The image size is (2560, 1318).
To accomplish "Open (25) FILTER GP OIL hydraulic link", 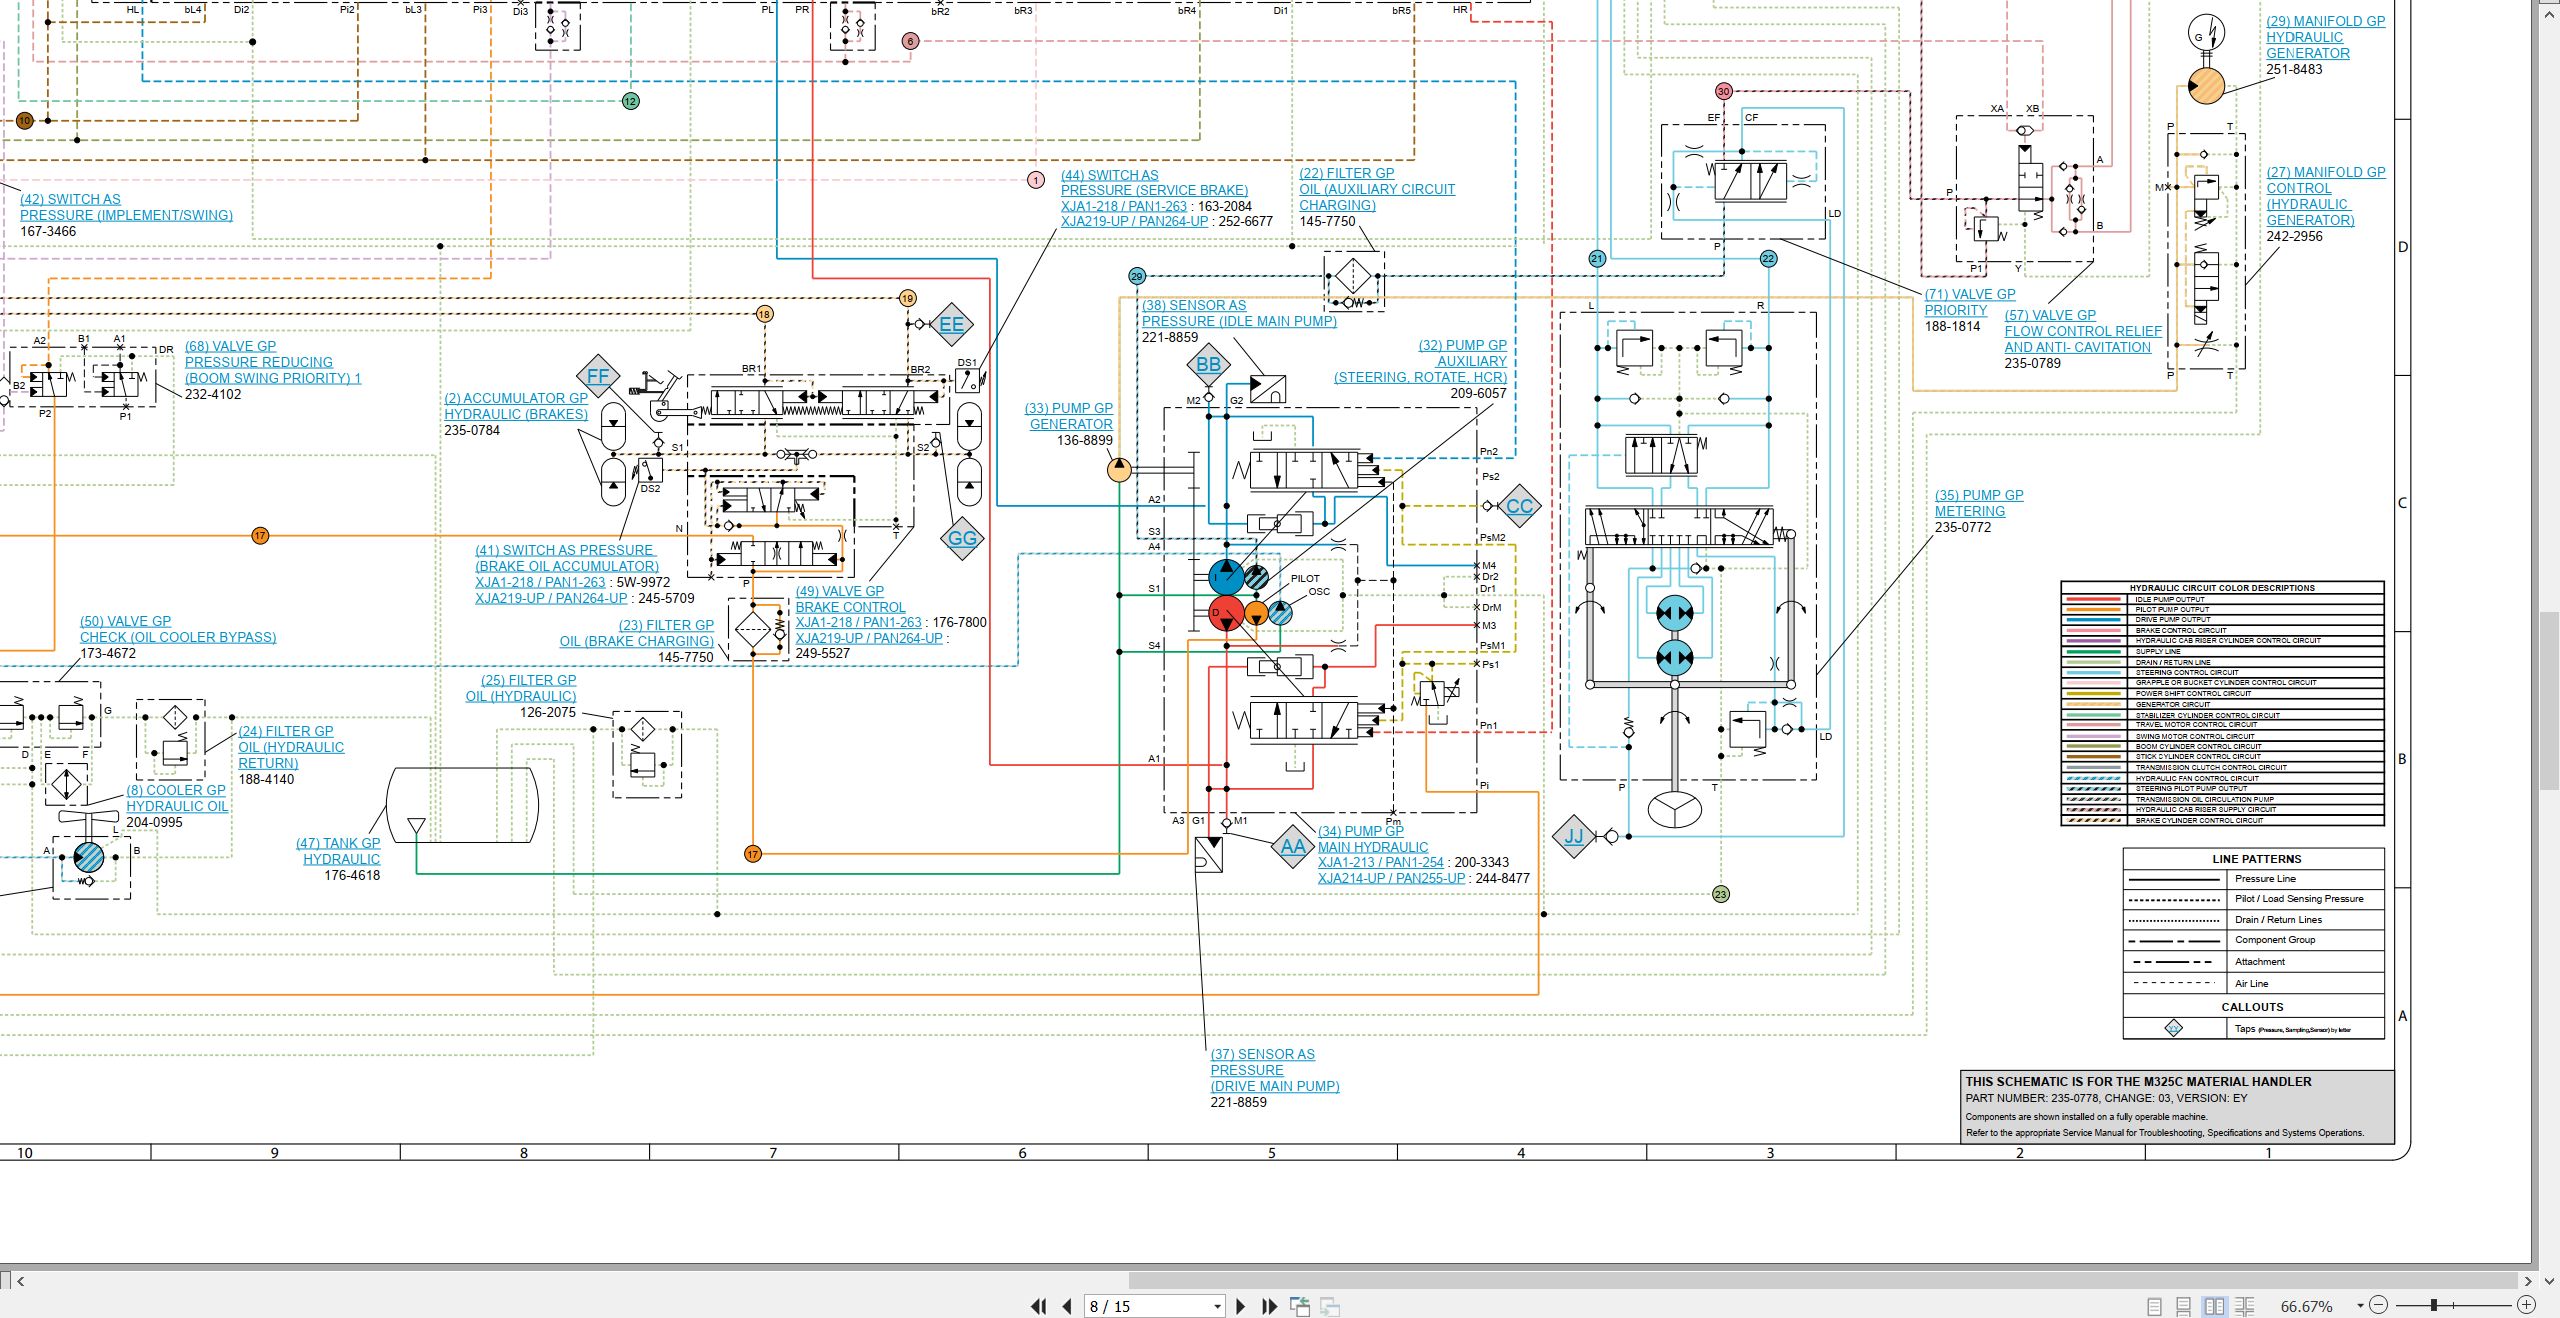I will [x=521, y=688].
